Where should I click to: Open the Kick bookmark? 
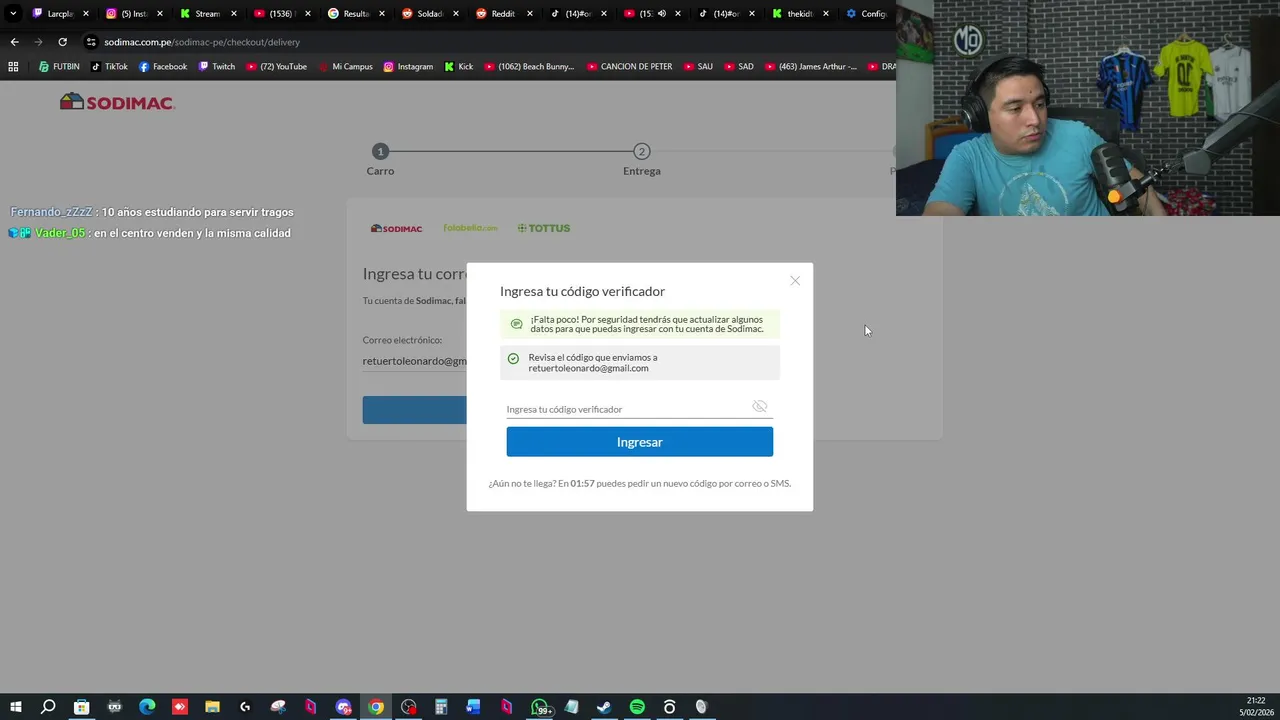point(459,67)
